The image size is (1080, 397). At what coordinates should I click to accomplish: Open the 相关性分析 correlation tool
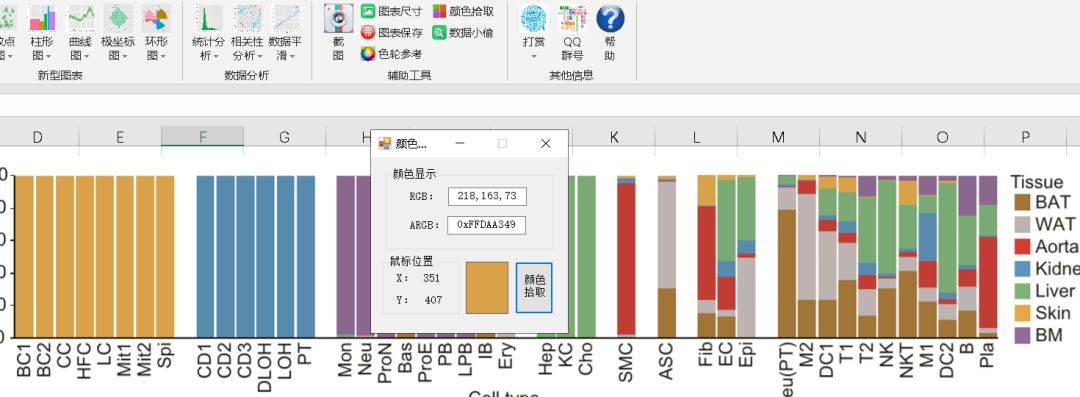tap(247, 32)
